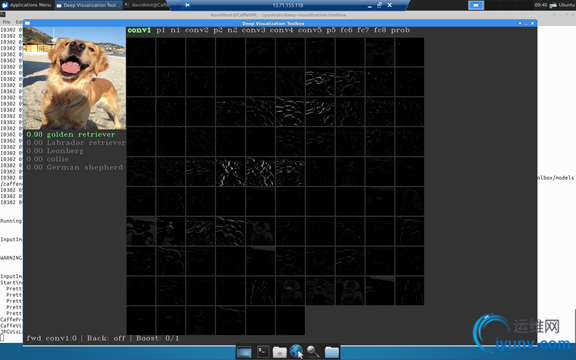Switch to Deep Visualization Tool taskbar item
The height and width of the screenshot is (360, 576).
[x=88, y=5]
